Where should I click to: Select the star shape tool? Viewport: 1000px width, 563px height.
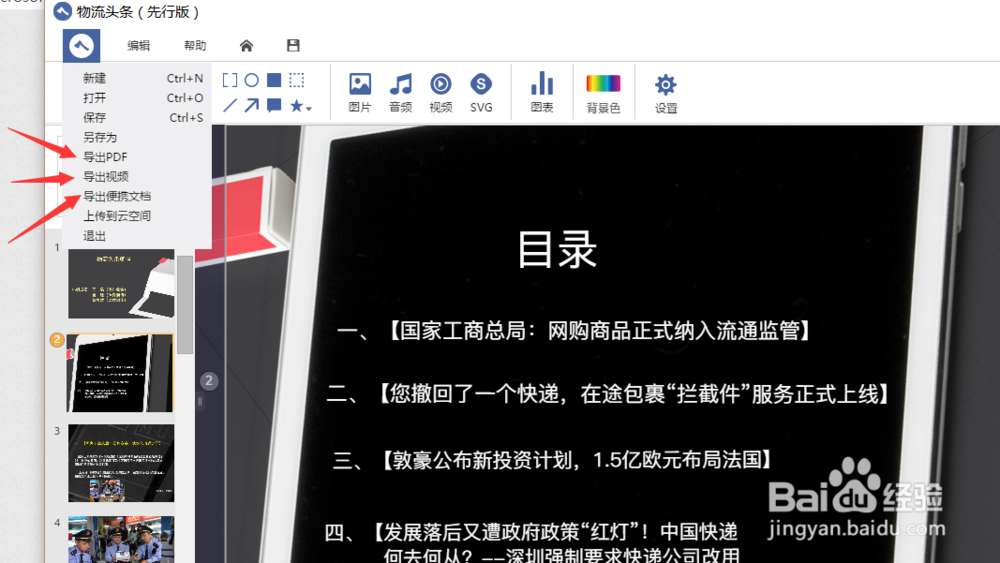pos(296,105)
